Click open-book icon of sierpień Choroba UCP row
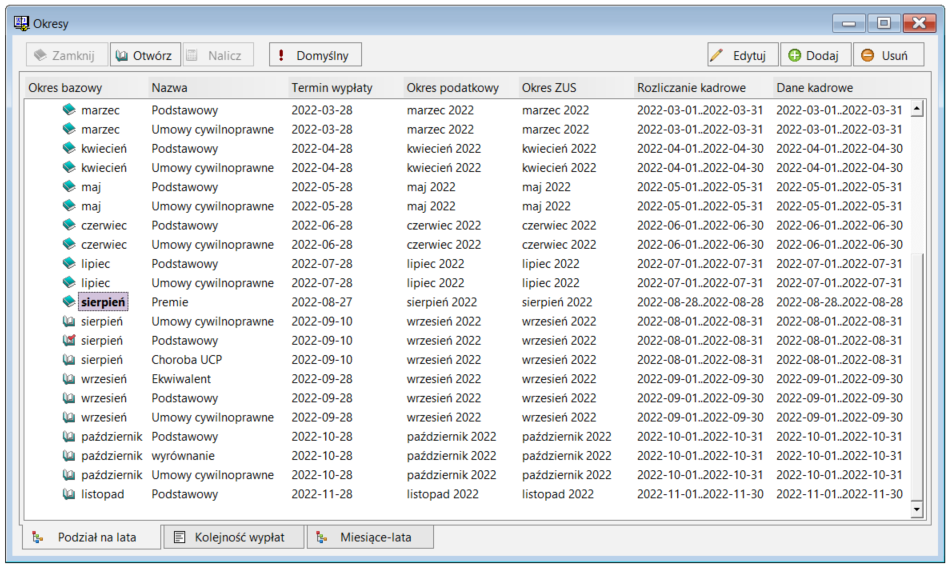Screen dimensions: 948x565 pyautogui.click(x=70, y=360)
